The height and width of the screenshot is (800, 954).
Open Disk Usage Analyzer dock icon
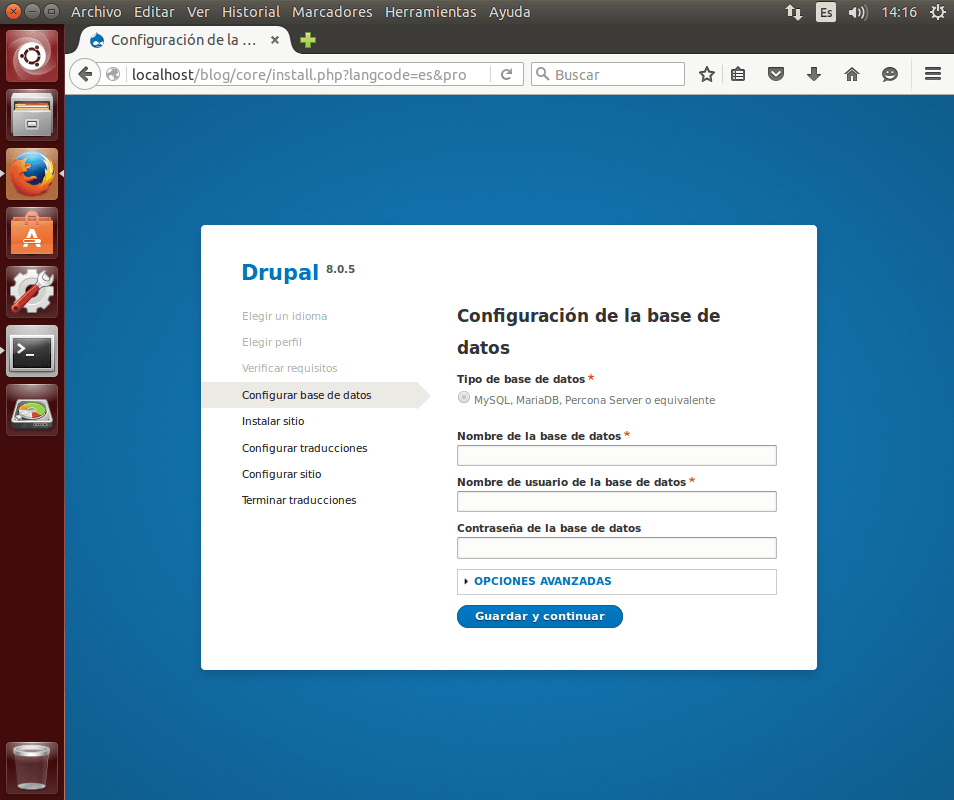[32, 410]
